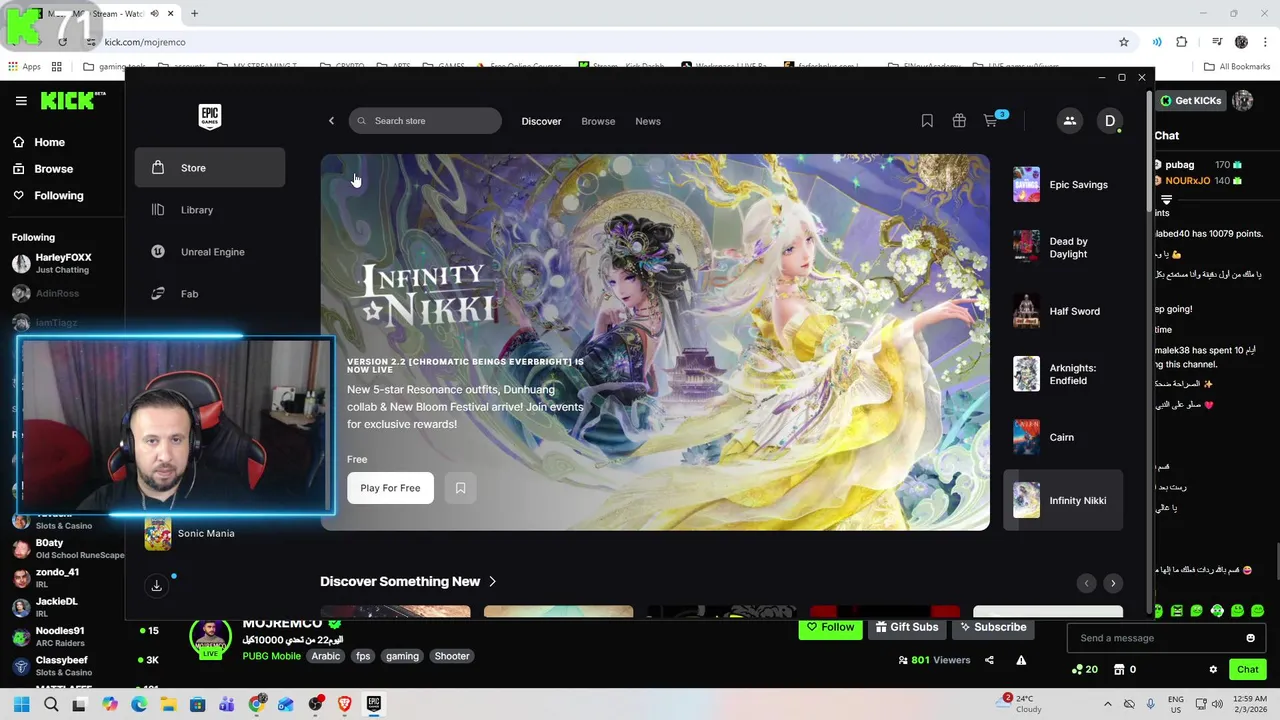The image size is (1280, 720).
Task: Click the Send a message field
Action: 1155,638
